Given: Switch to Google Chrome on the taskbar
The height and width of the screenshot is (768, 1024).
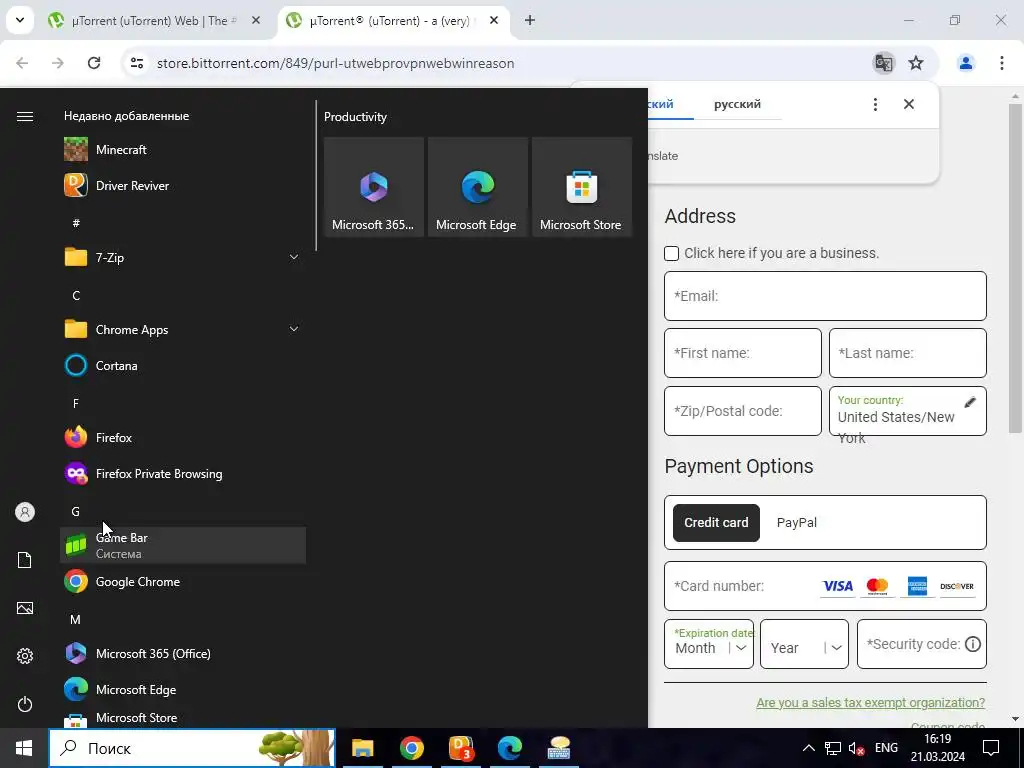Looking at the screenshot, I should tap(411, 748).
